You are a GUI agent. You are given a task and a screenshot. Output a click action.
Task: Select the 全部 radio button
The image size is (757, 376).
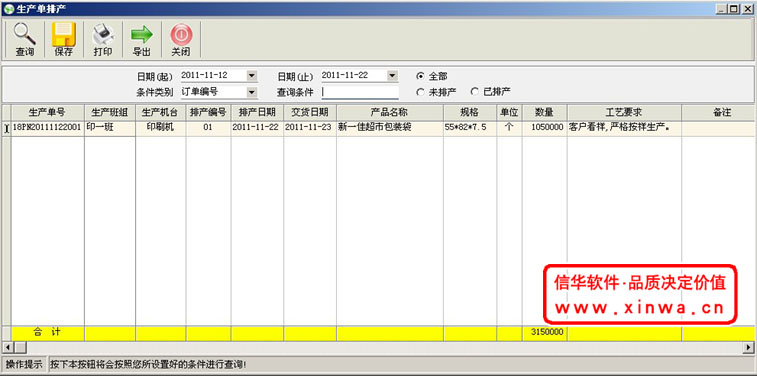(x=421, y=76)
